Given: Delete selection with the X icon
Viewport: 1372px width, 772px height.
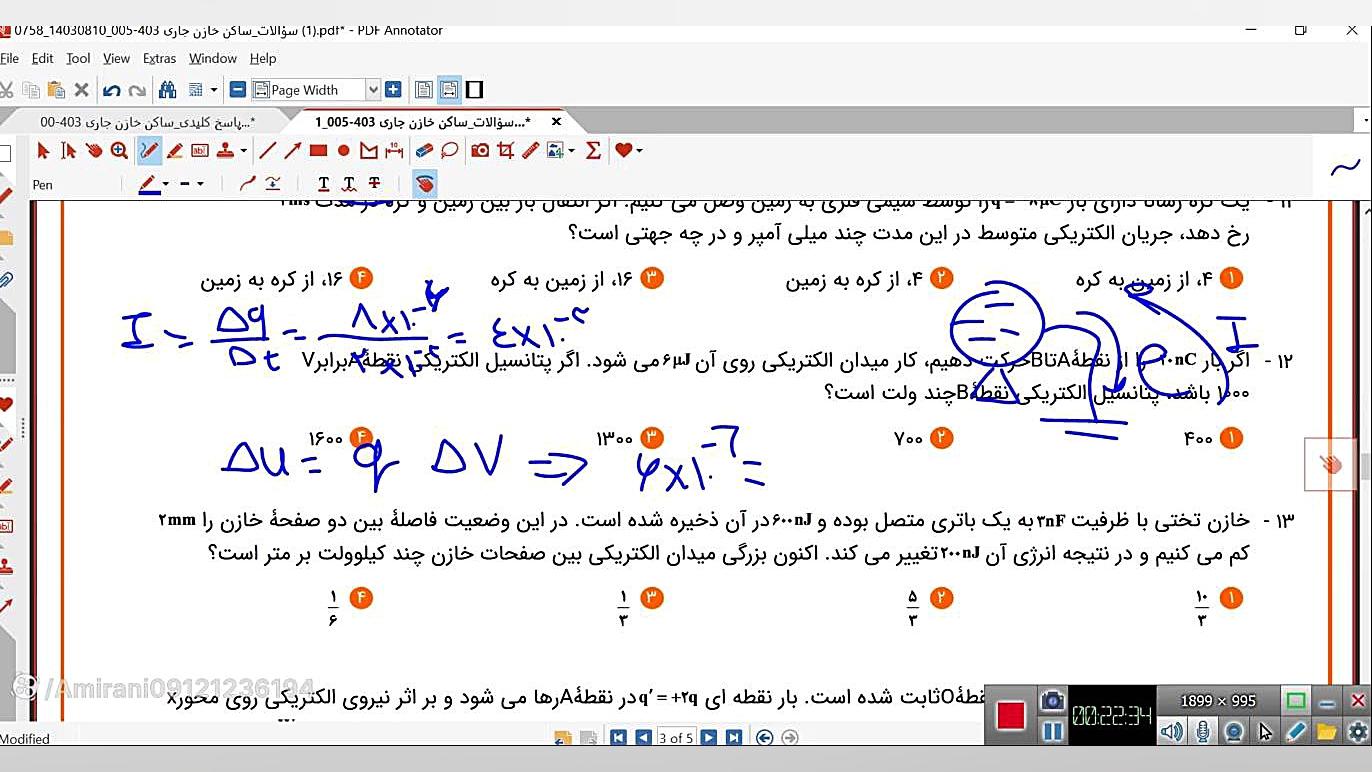Looking at the screenshot, I should tap(81, 90).
